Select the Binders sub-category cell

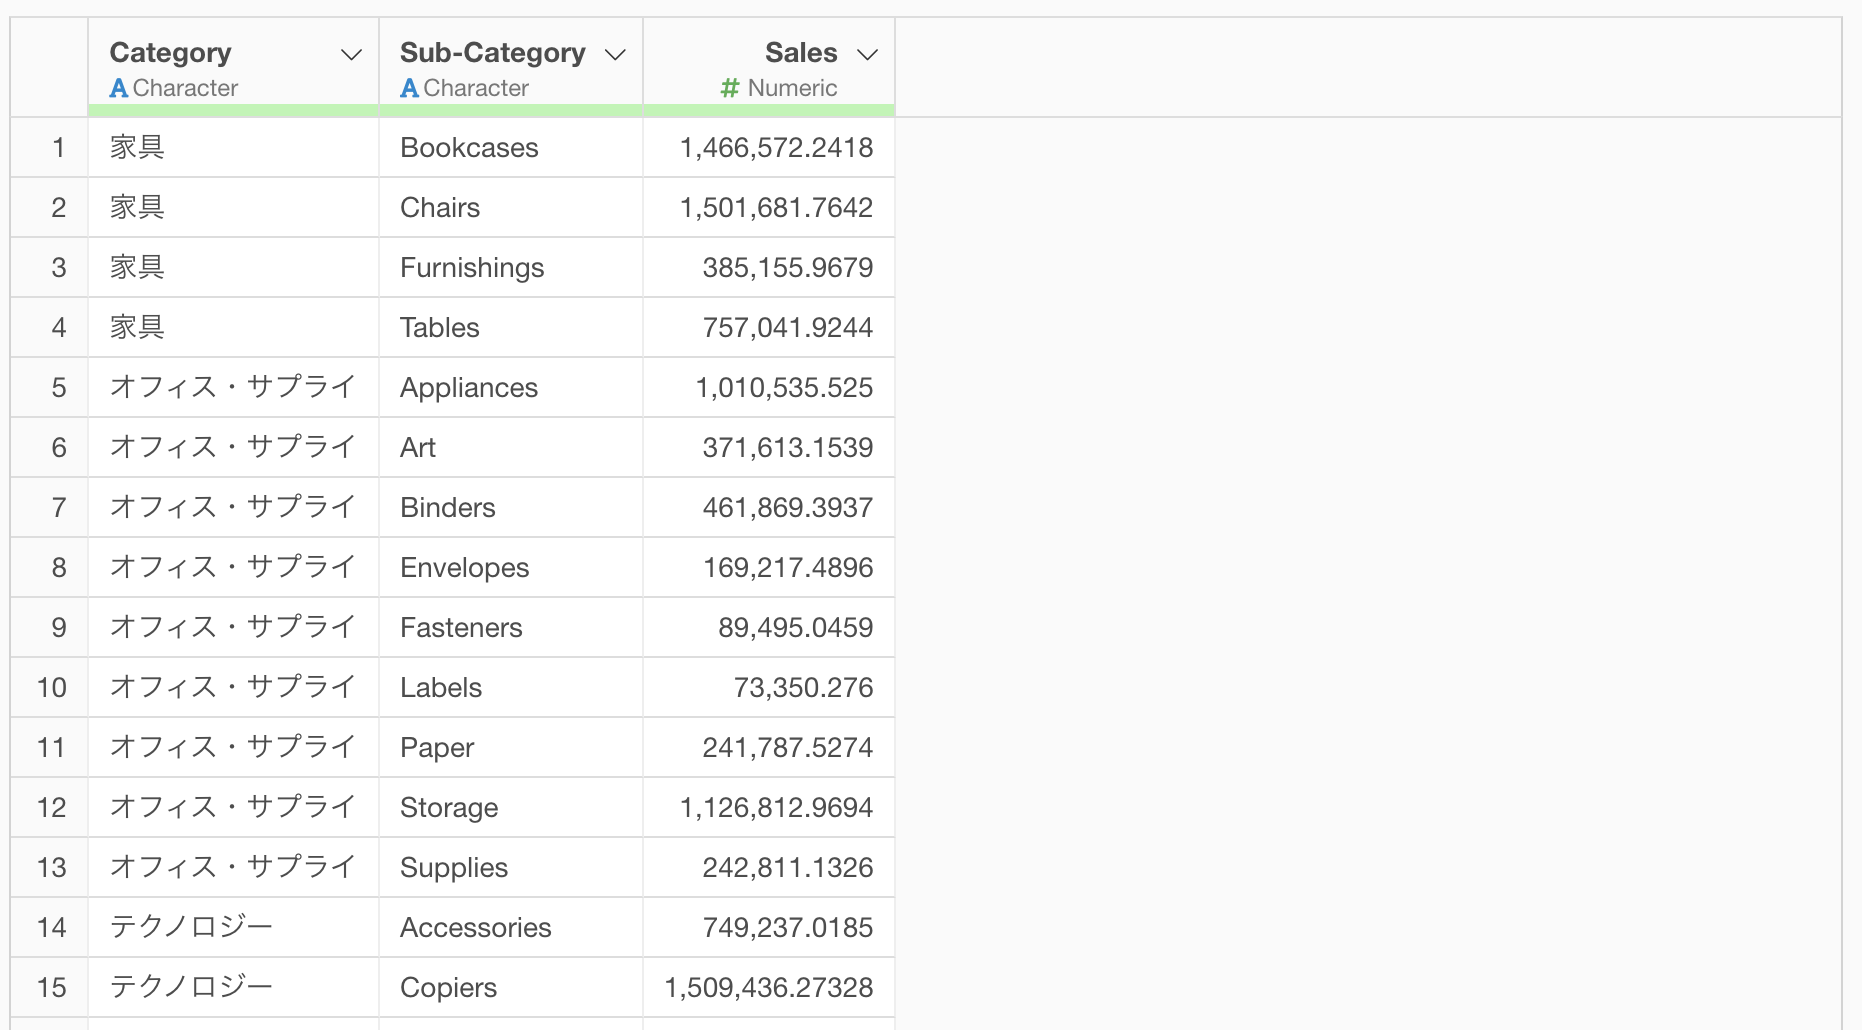pos(511,508)
